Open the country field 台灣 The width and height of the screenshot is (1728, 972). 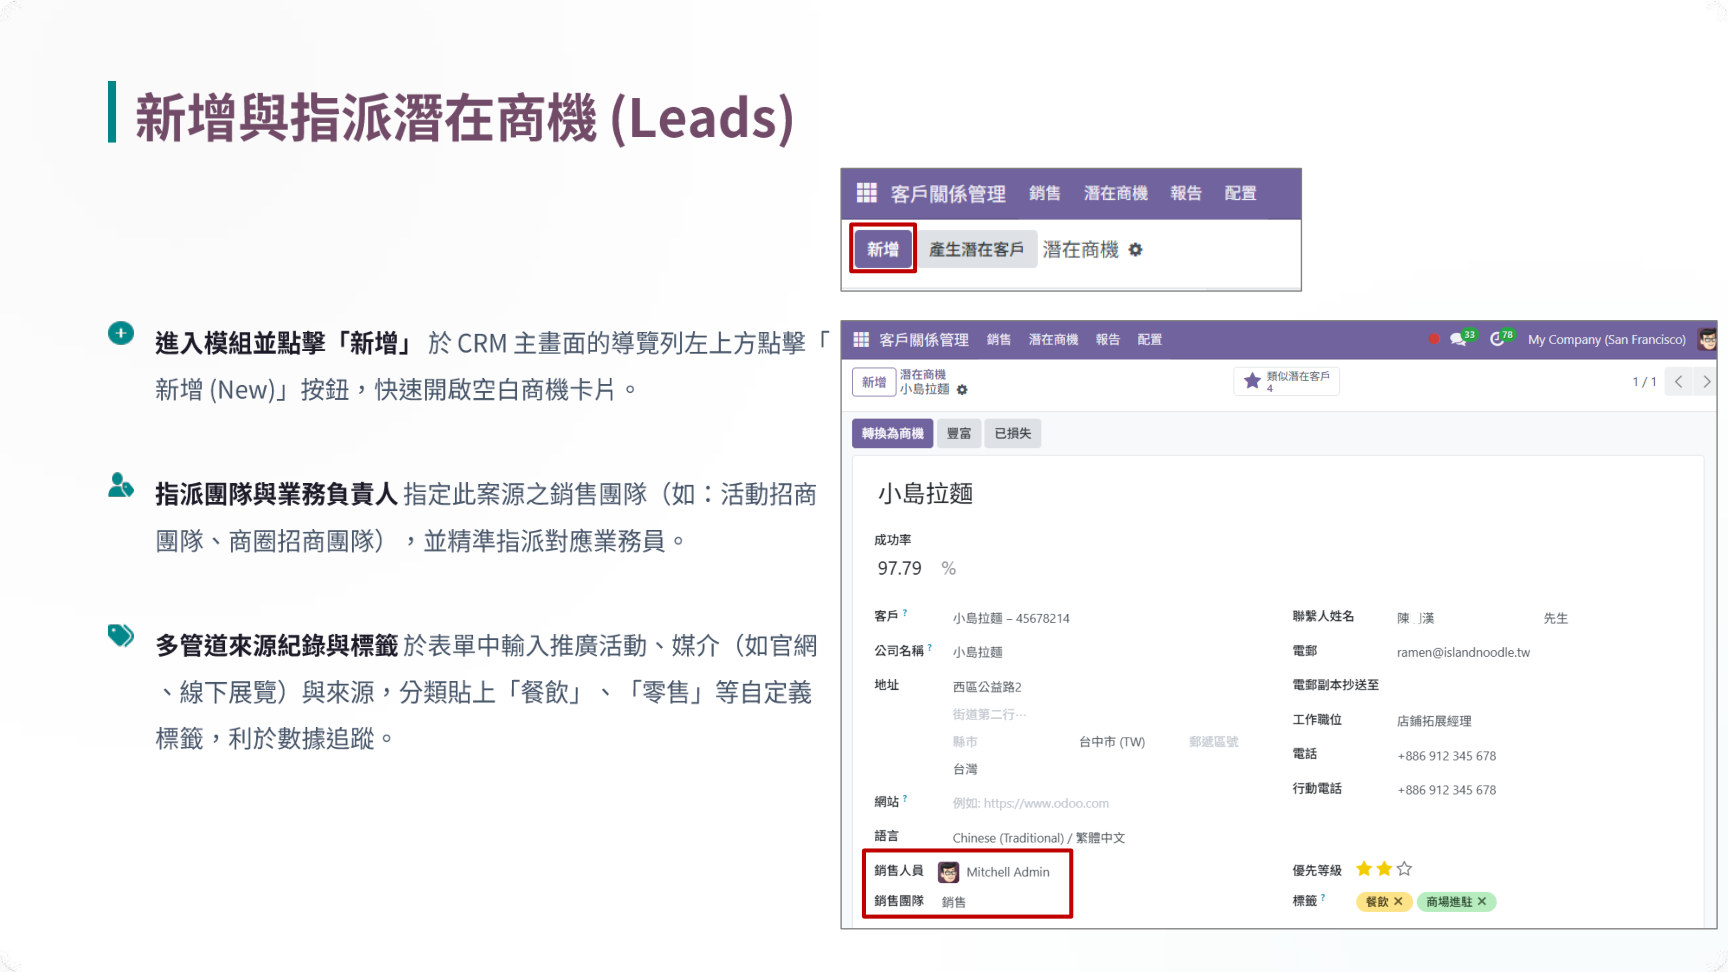965,769
